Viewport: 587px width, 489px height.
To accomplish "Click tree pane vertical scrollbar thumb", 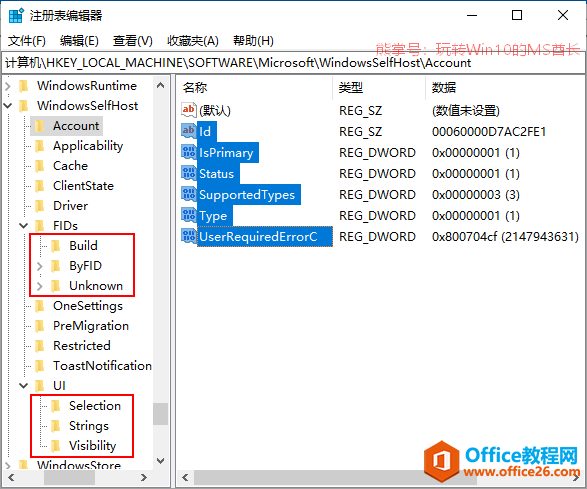I will 161,414.
